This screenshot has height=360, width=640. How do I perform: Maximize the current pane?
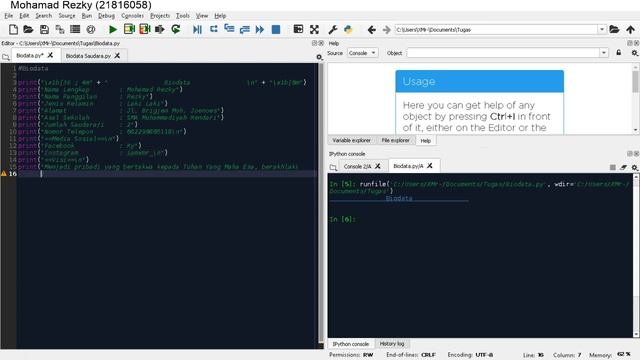pyautogui.click(x=298, y=29)
